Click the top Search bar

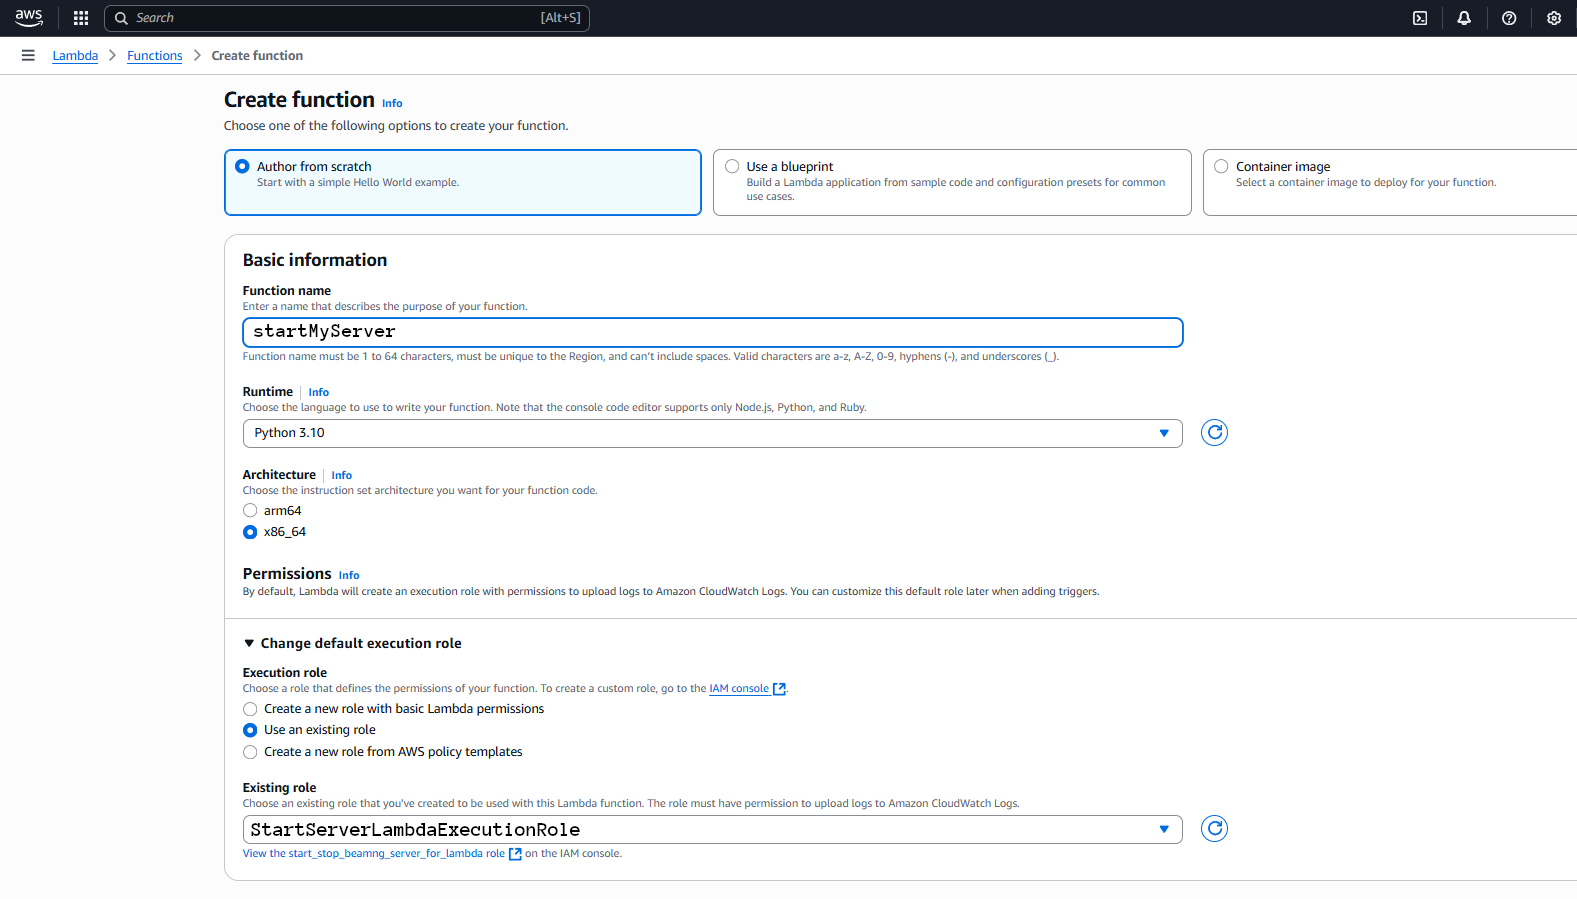347,18
